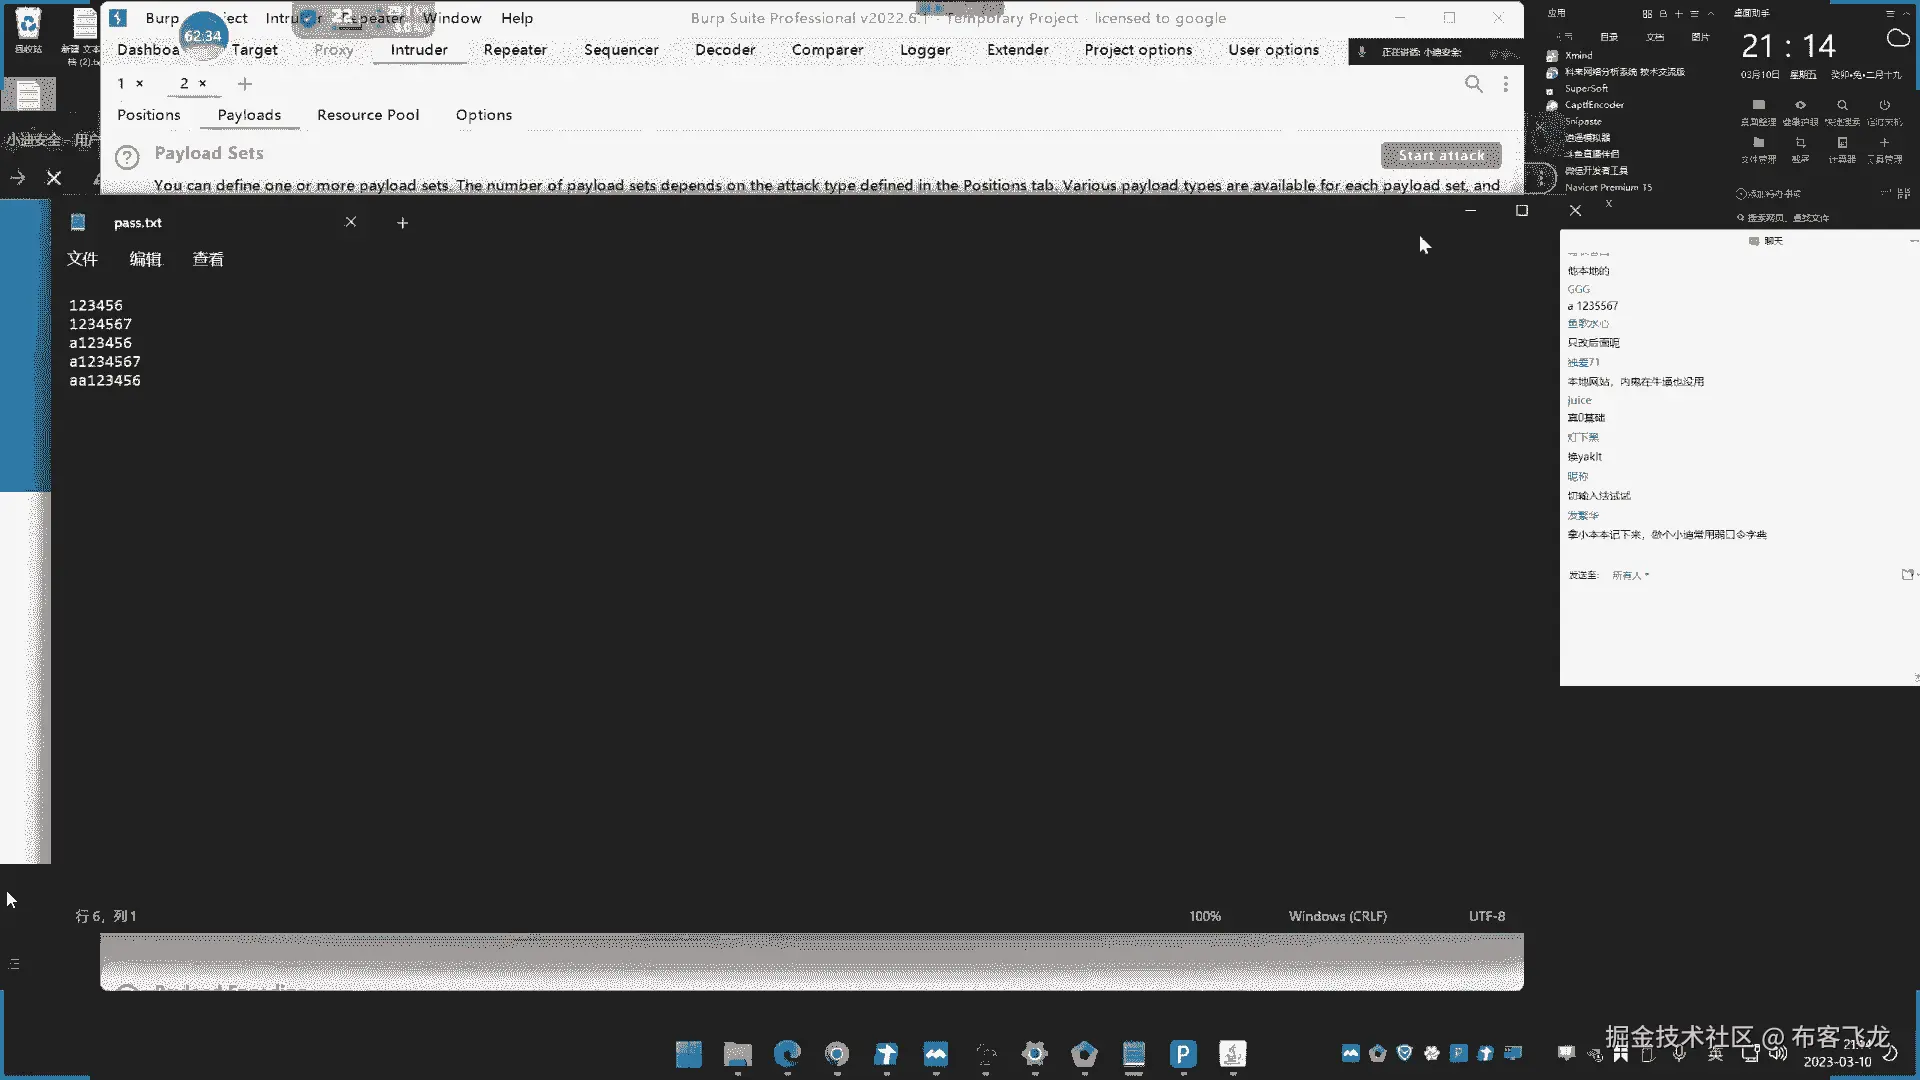Click the Start attack button
The image size is (1920, 1080).
point(1440,155)
